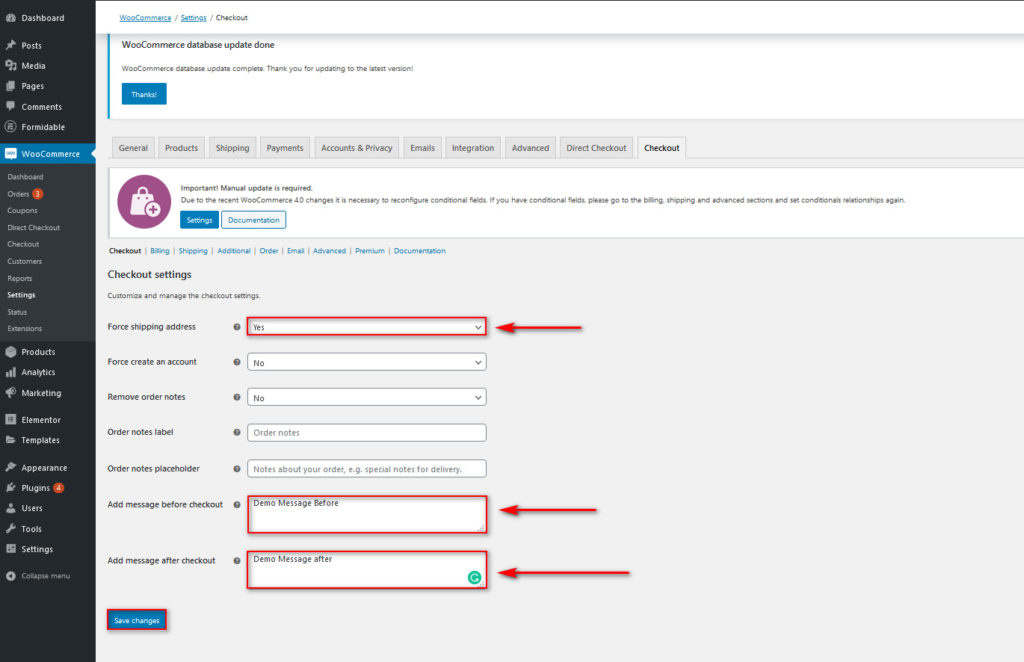Screen dimensions: 1024x662
Task: Click the Analytics bar chart icon
Action: [x=10, y=372]
